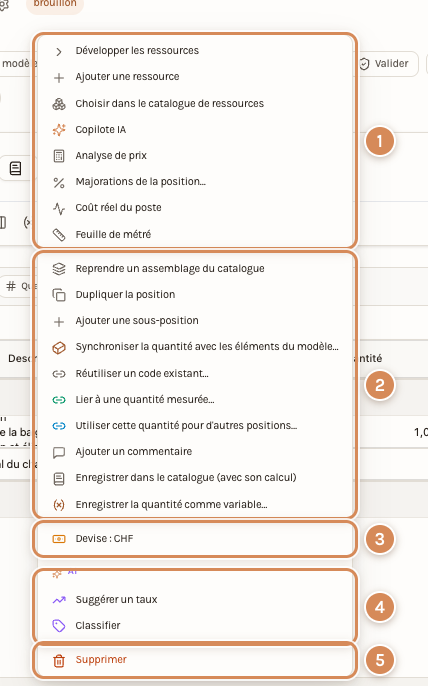The width and height of the screenshot is (428, 686).
Task: Click the book icon button behind the menu
Action: click(x=16, y=168)
